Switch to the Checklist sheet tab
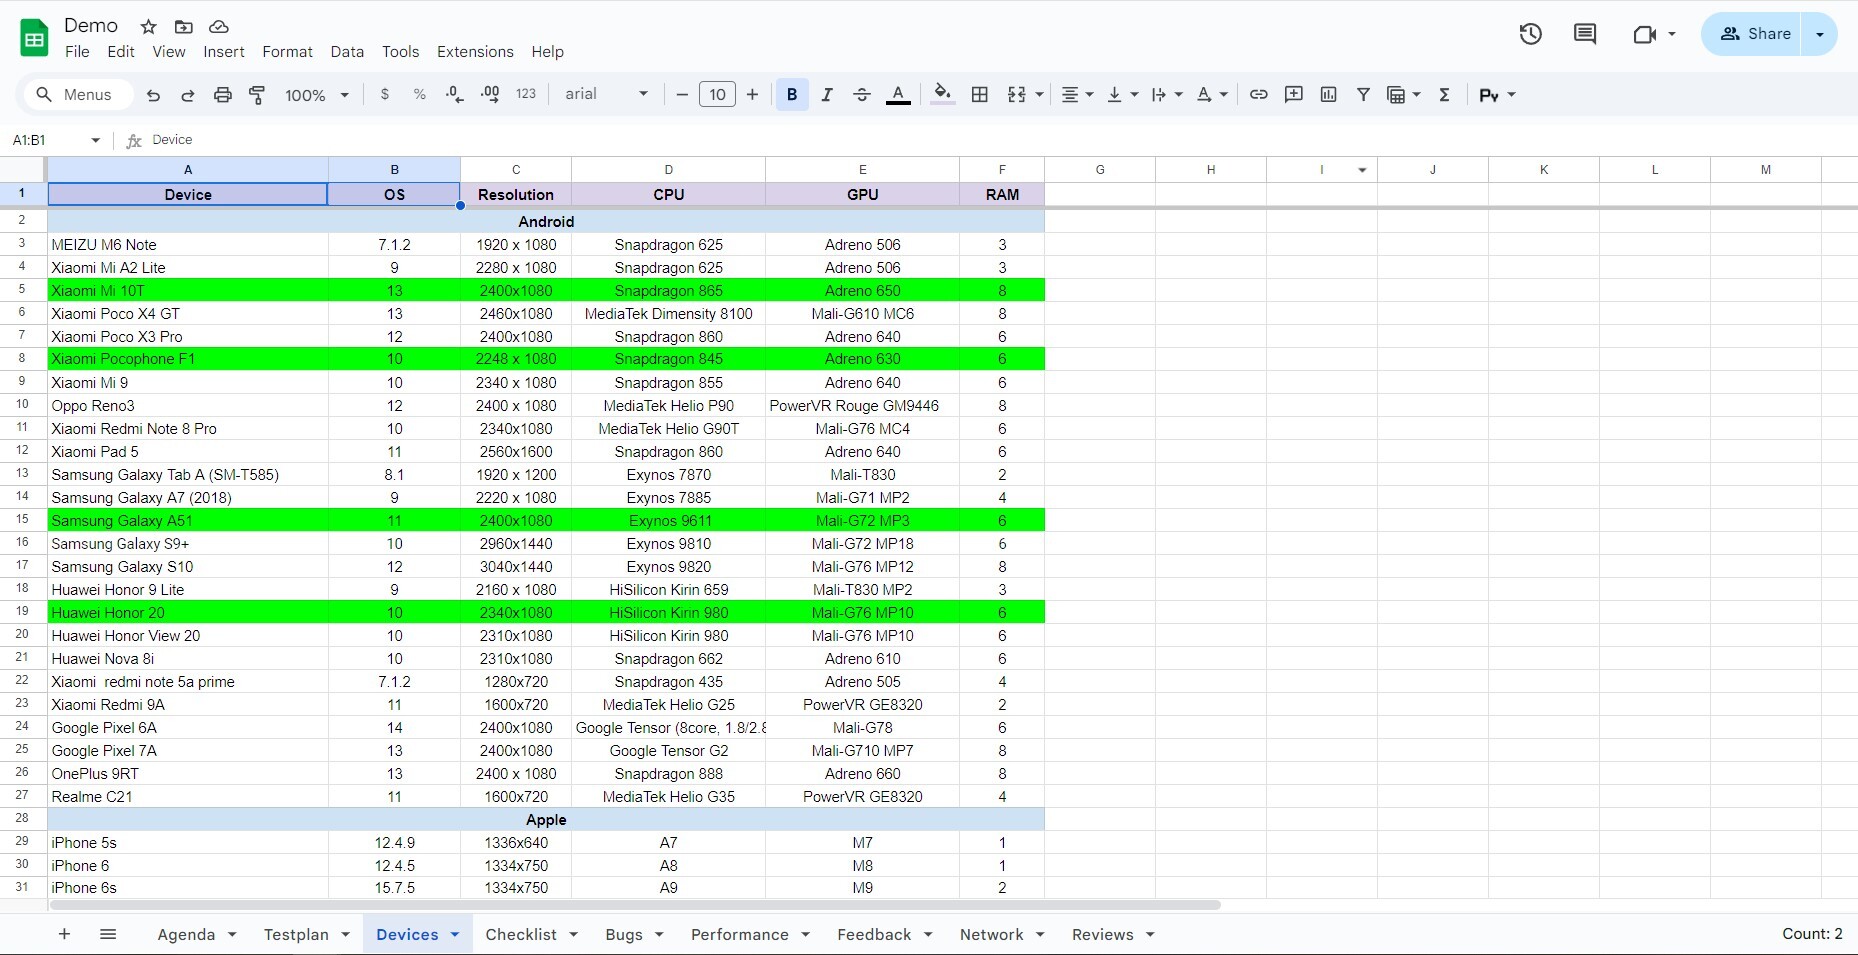This screenshot has height=955, width=1858. point(520,934)
